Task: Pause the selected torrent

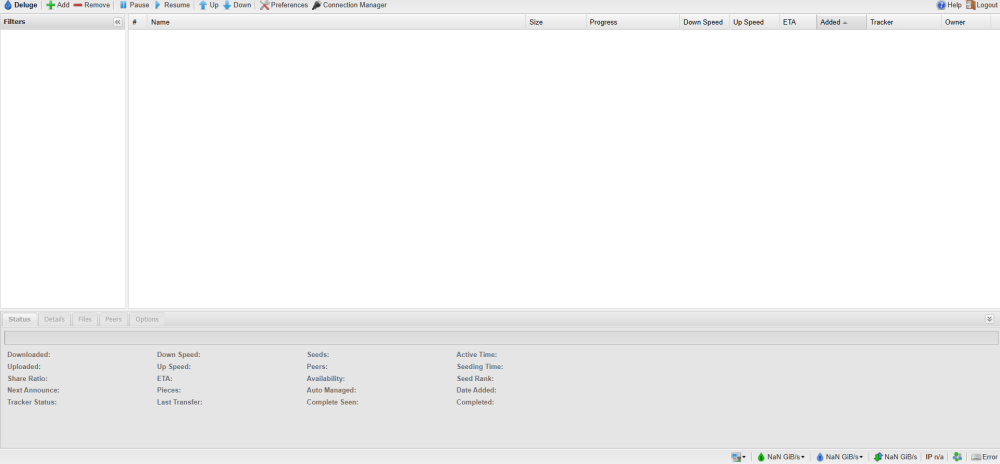Action: click(134, 5)
